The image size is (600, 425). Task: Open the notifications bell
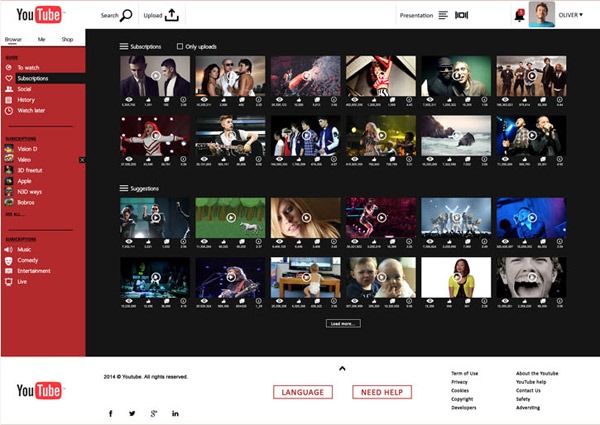519,15
